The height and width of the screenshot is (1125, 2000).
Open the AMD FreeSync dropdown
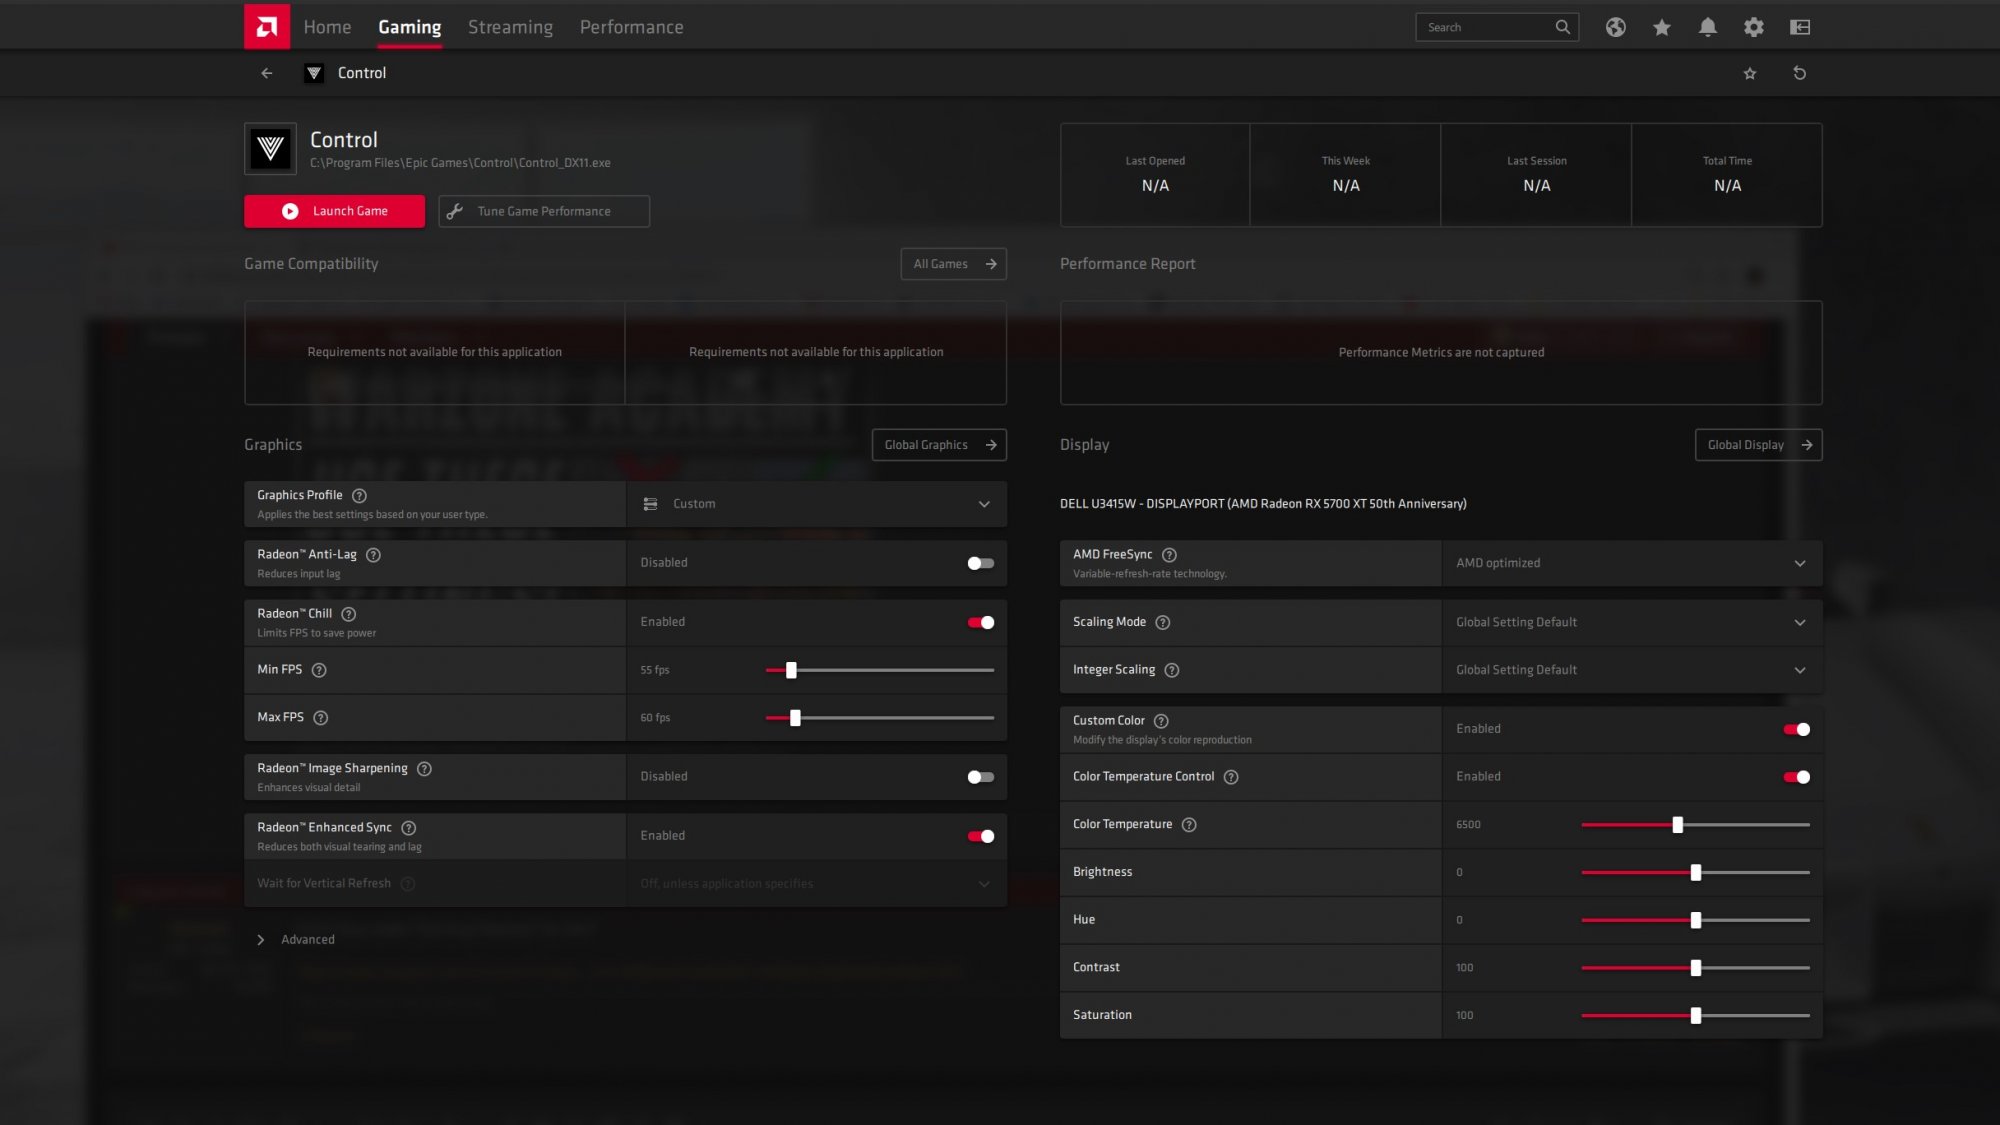[x=1632, y=563]
